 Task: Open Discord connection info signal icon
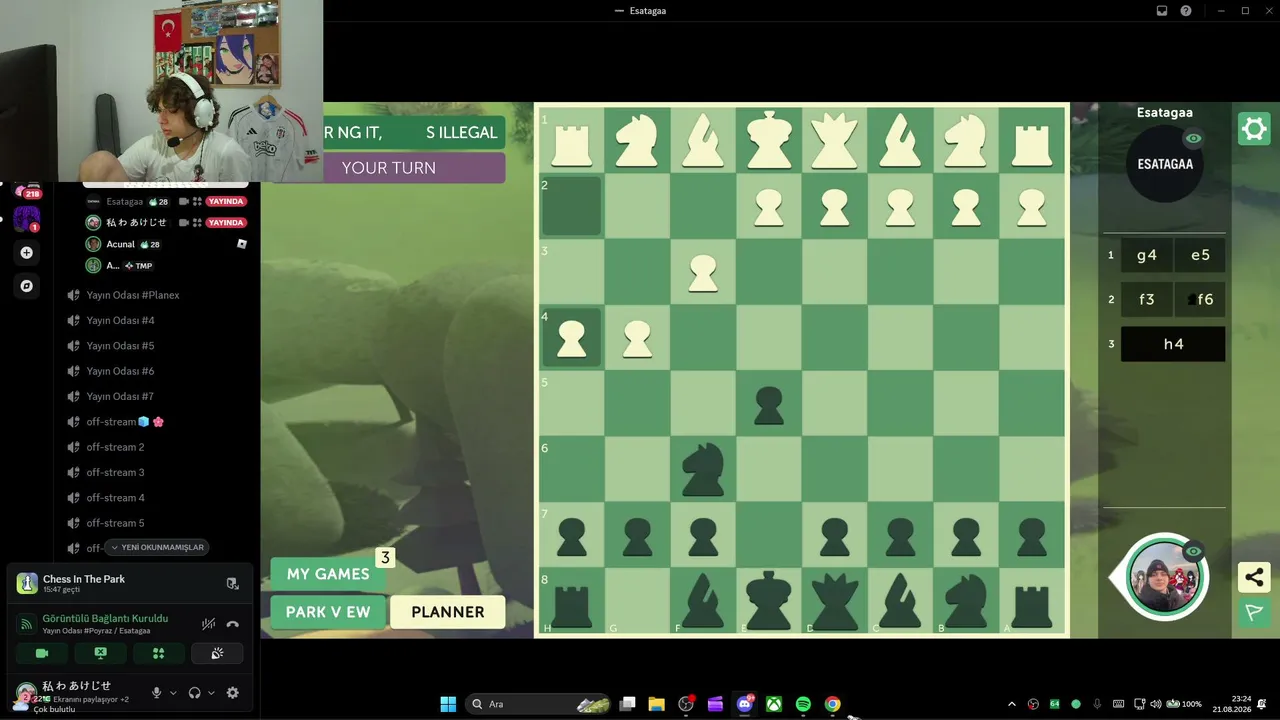click(x=27, y=624)
